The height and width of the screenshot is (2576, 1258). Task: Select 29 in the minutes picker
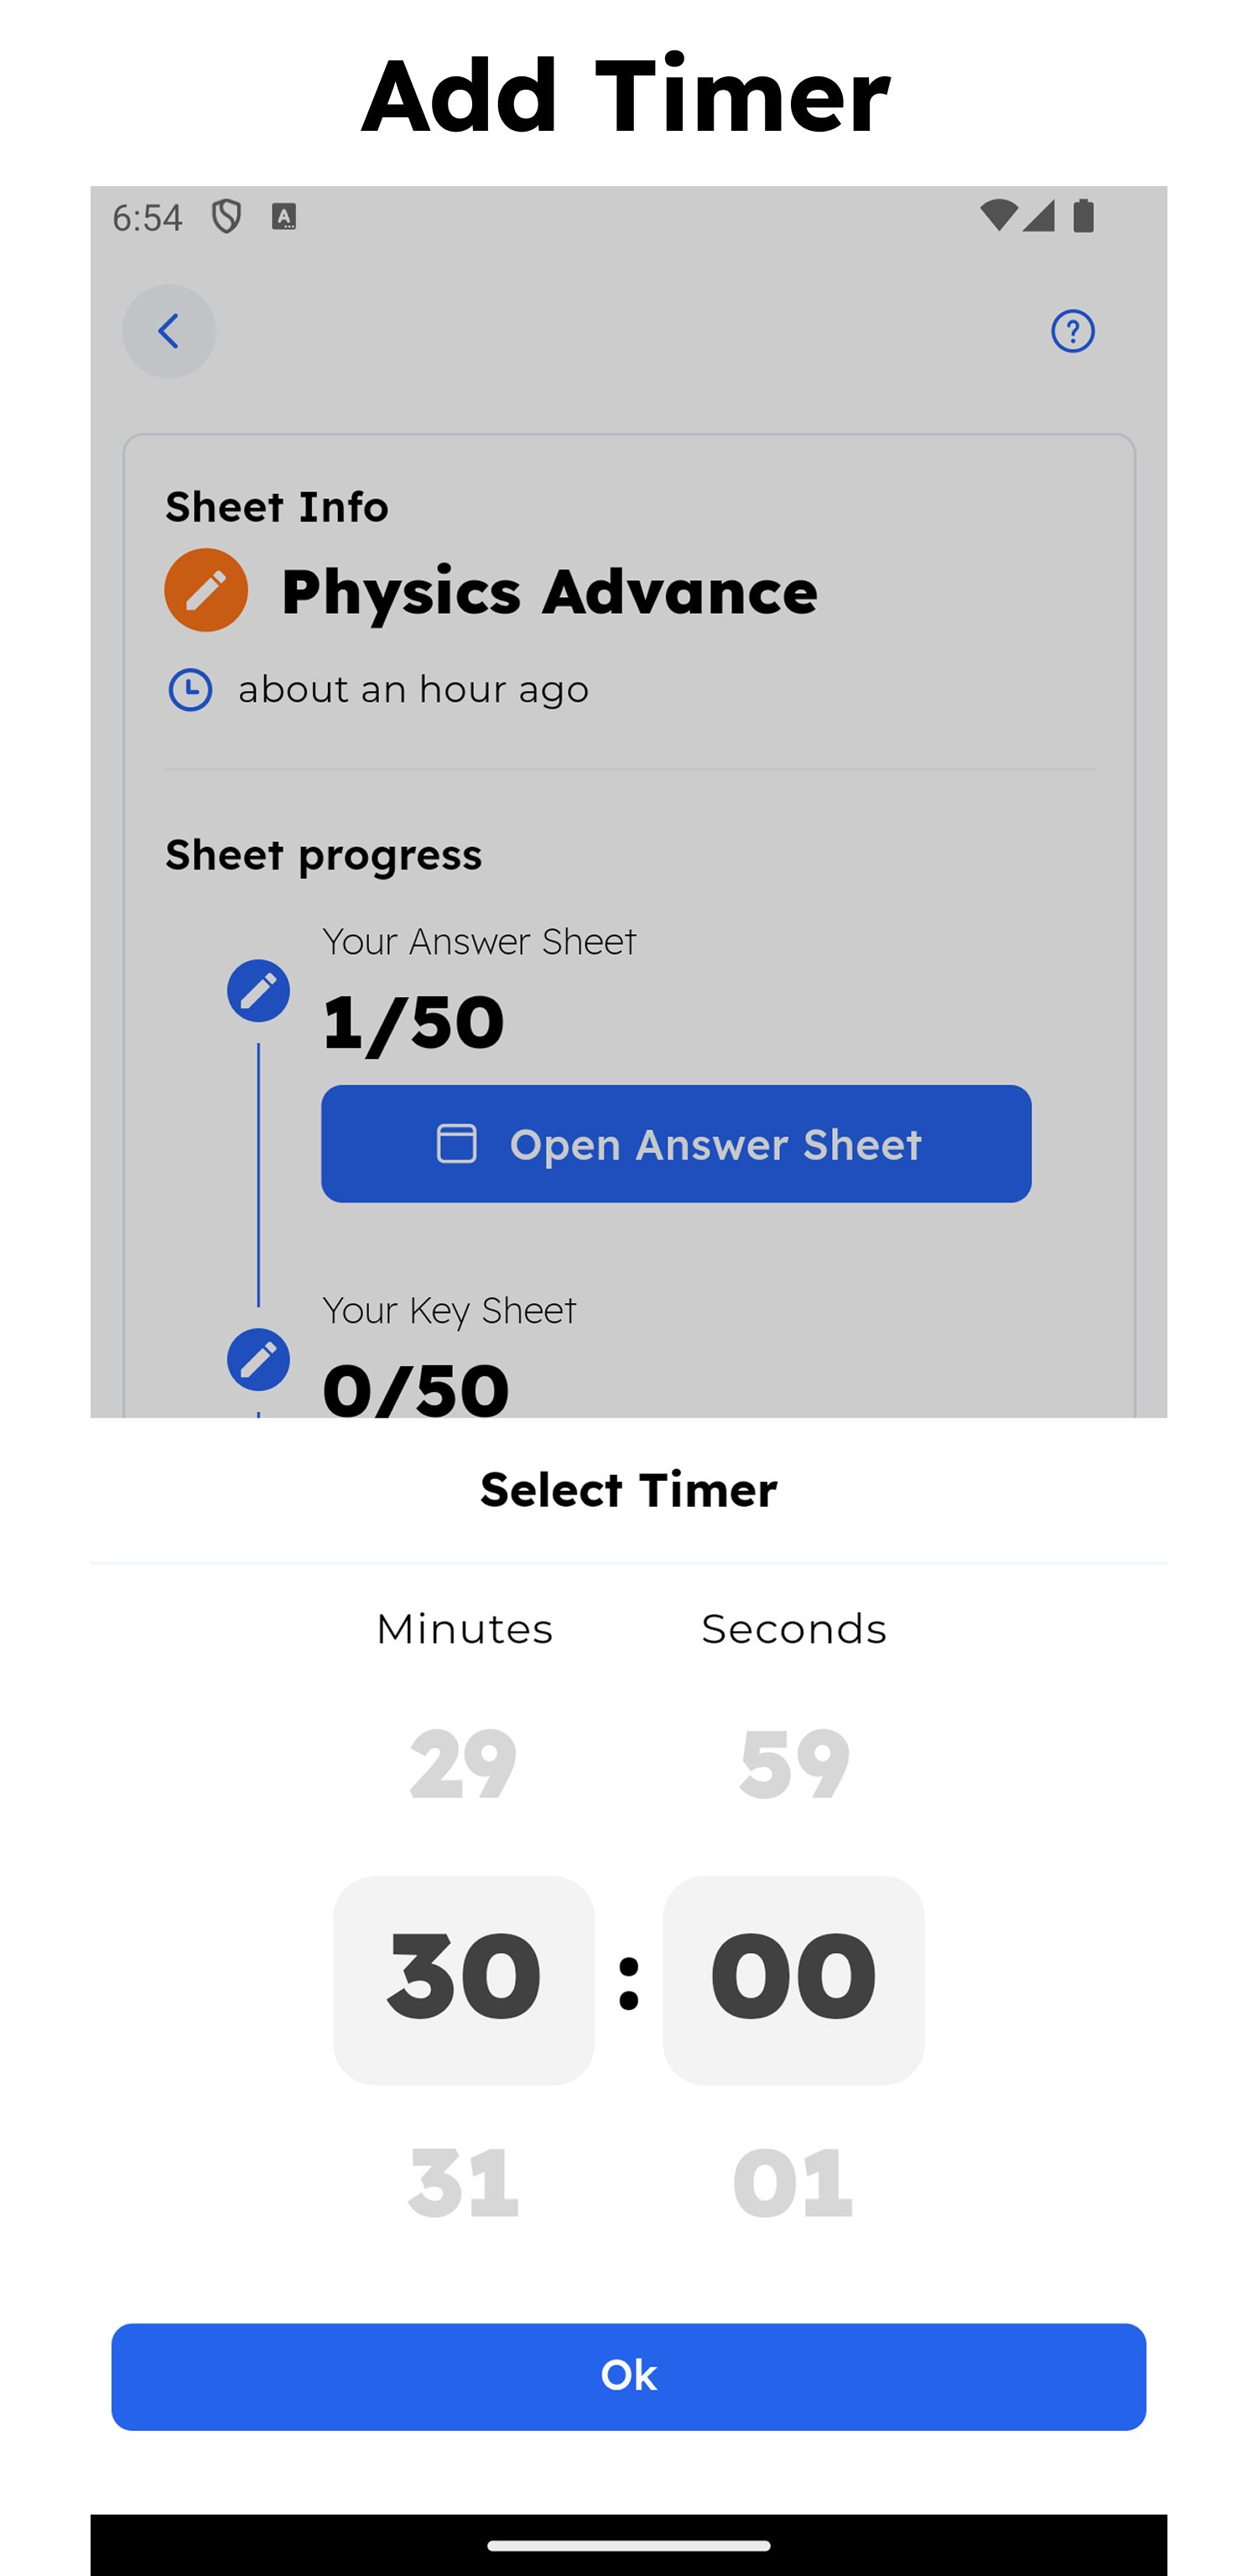click(x=463, y=1765)
